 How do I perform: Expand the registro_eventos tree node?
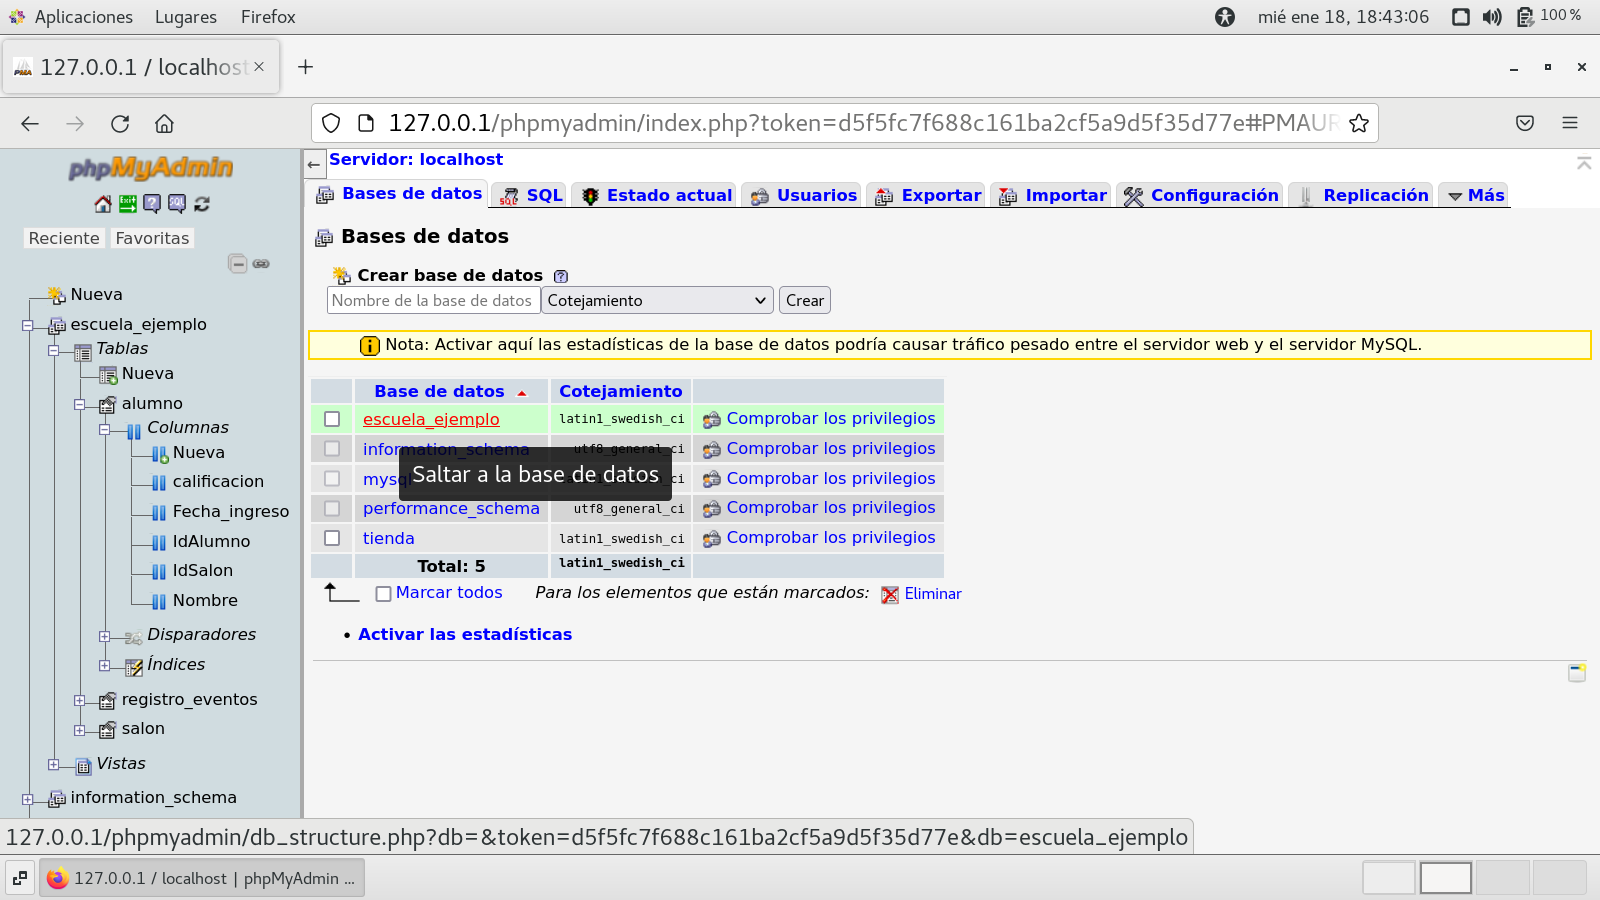(x=80, y=701)
